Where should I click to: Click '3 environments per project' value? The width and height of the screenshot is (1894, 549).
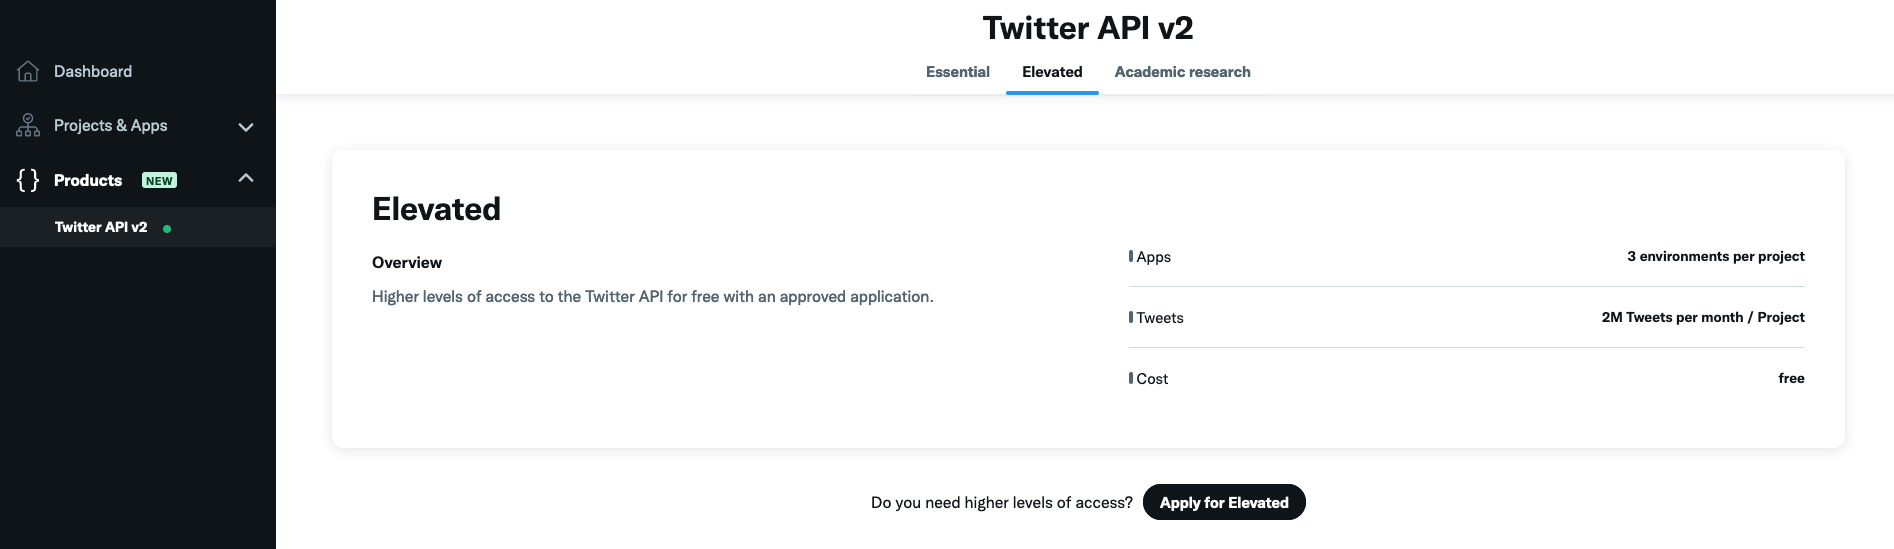(x=1716, y=256)
